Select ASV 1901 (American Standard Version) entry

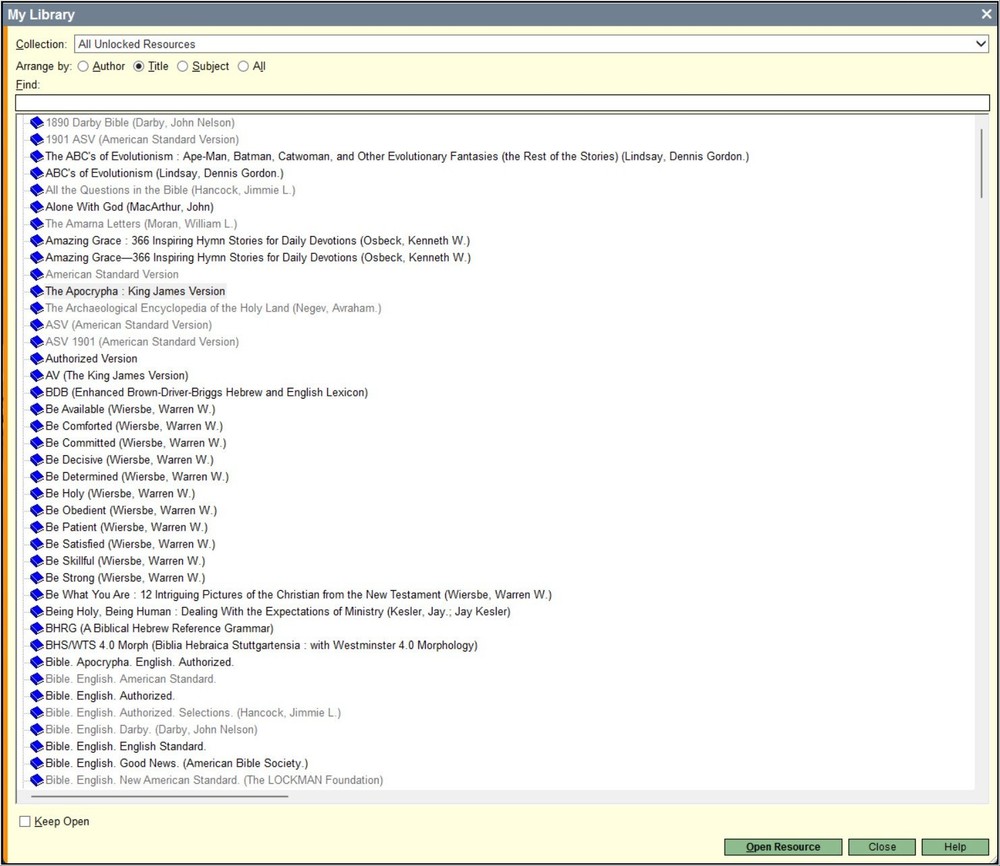142,342
